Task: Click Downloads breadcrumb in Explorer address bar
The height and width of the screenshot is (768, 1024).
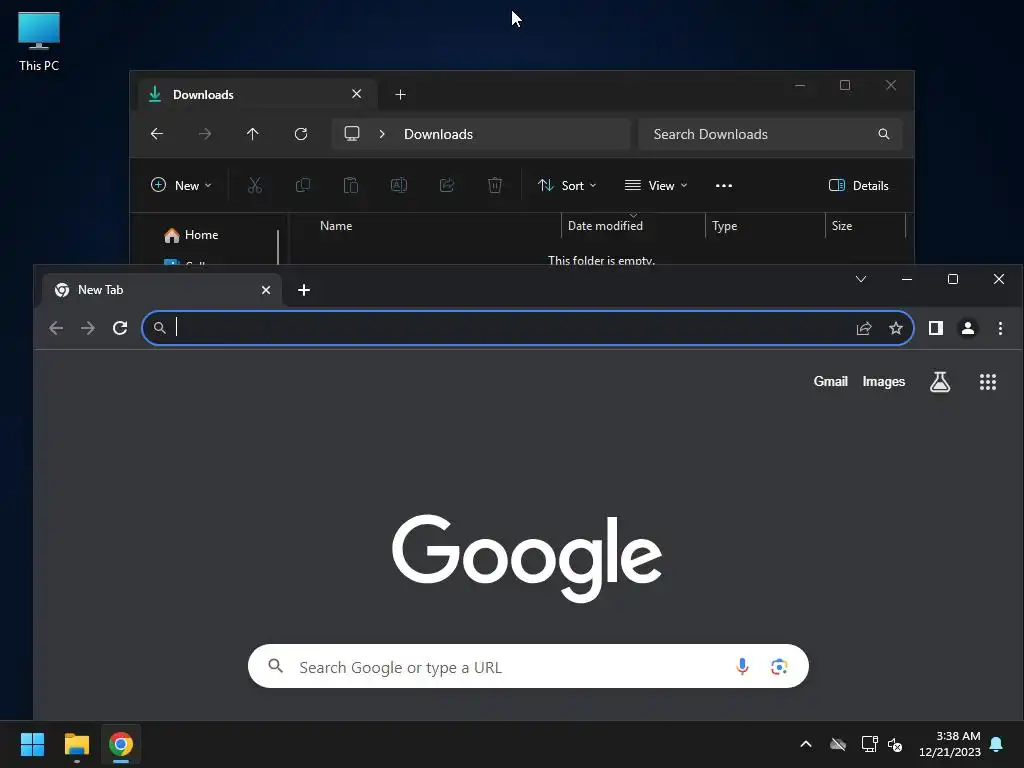Action: pyautogui.click(x=438, y=134)
